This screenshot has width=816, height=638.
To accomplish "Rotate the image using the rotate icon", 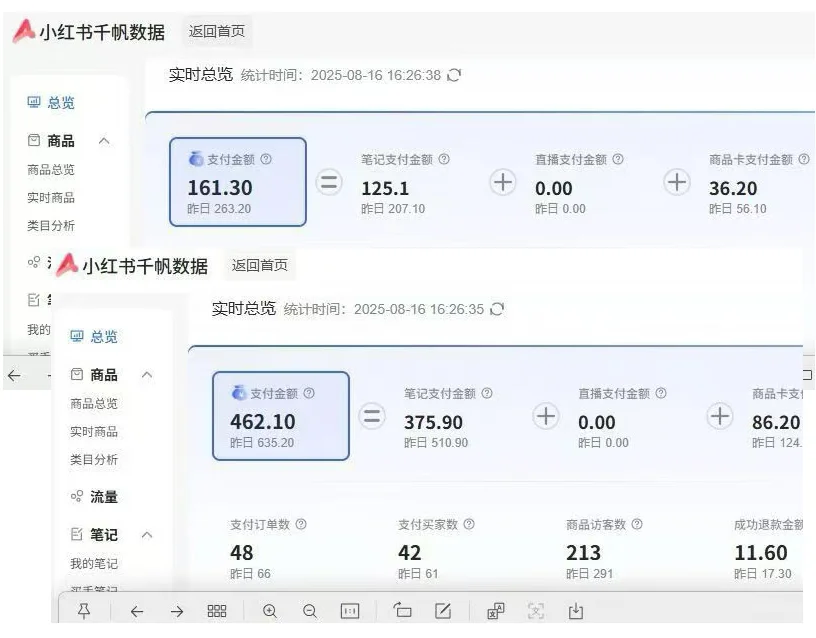I will [x=402, y=610].
